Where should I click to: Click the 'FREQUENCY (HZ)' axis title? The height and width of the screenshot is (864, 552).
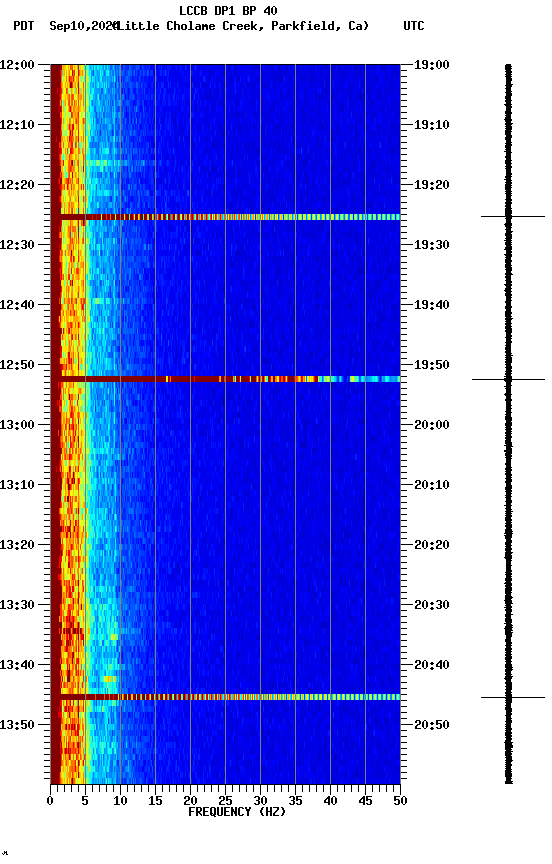click(x=237, y=813)
